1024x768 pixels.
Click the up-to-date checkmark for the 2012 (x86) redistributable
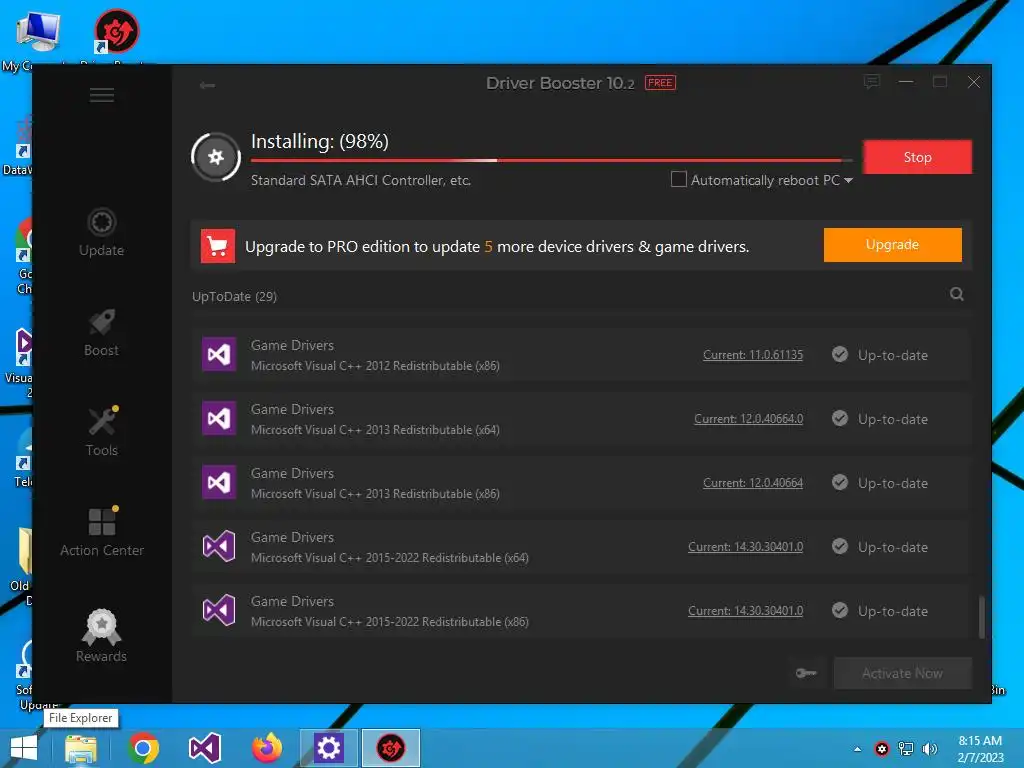pyautogui.click(x=840, y=355)
